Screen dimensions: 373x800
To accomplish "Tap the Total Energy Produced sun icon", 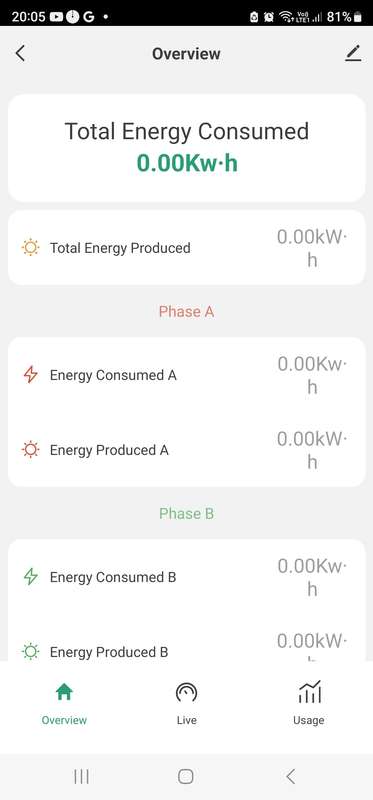I will (31, 247).
